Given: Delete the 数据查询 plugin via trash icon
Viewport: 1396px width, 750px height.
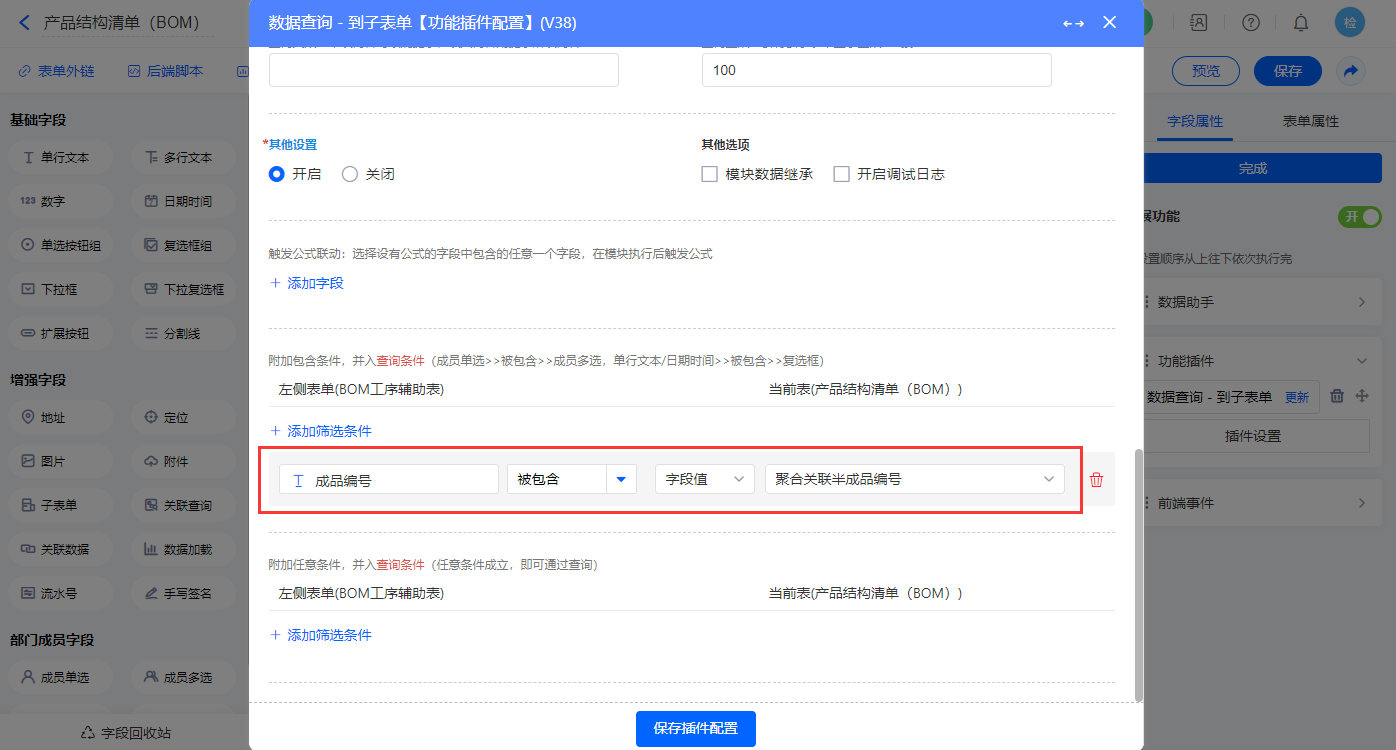Looking at the screenshot, I should click(1337, 396).
